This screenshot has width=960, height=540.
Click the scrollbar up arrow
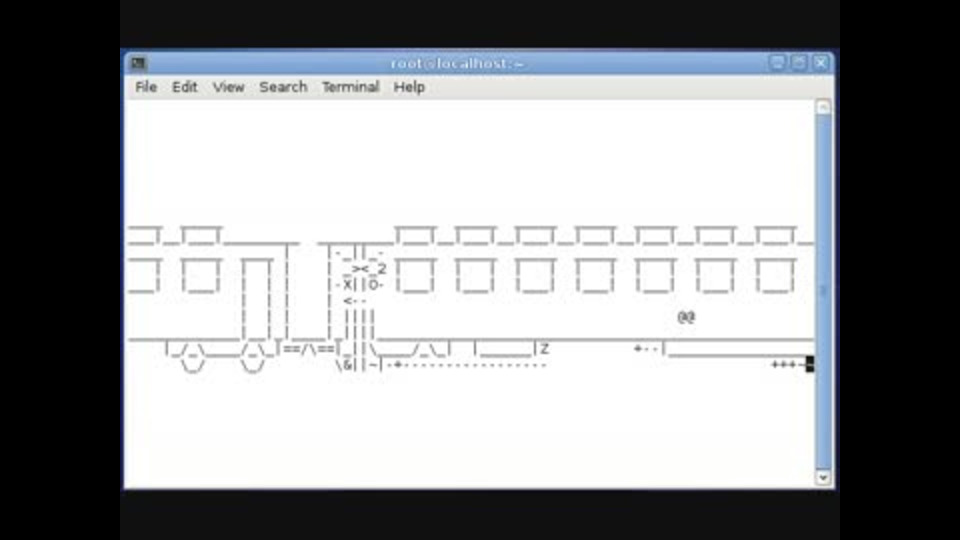tap(823, 107)
